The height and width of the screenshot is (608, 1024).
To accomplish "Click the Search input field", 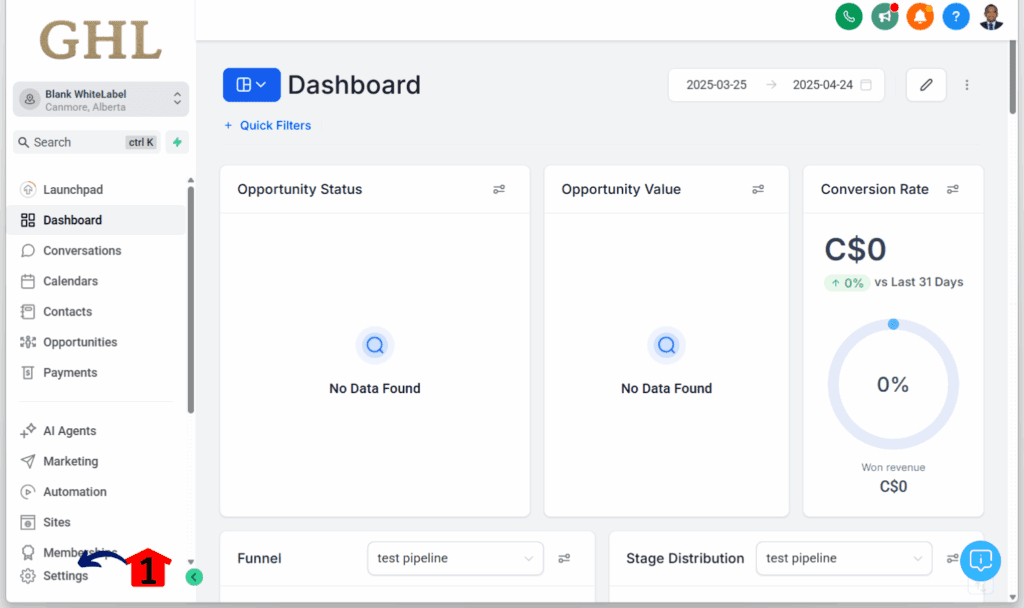I will [x=86, y=142].
